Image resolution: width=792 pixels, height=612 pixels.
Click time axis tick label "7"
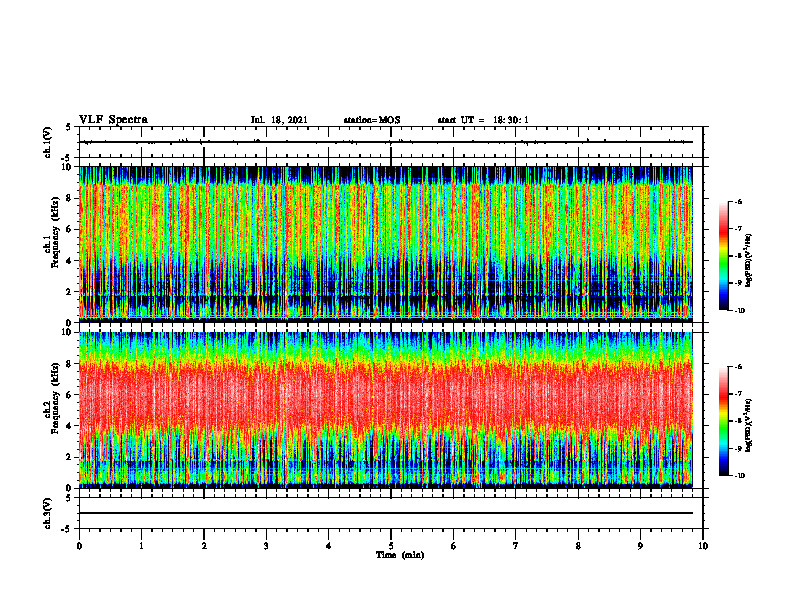tap(516, 546)
